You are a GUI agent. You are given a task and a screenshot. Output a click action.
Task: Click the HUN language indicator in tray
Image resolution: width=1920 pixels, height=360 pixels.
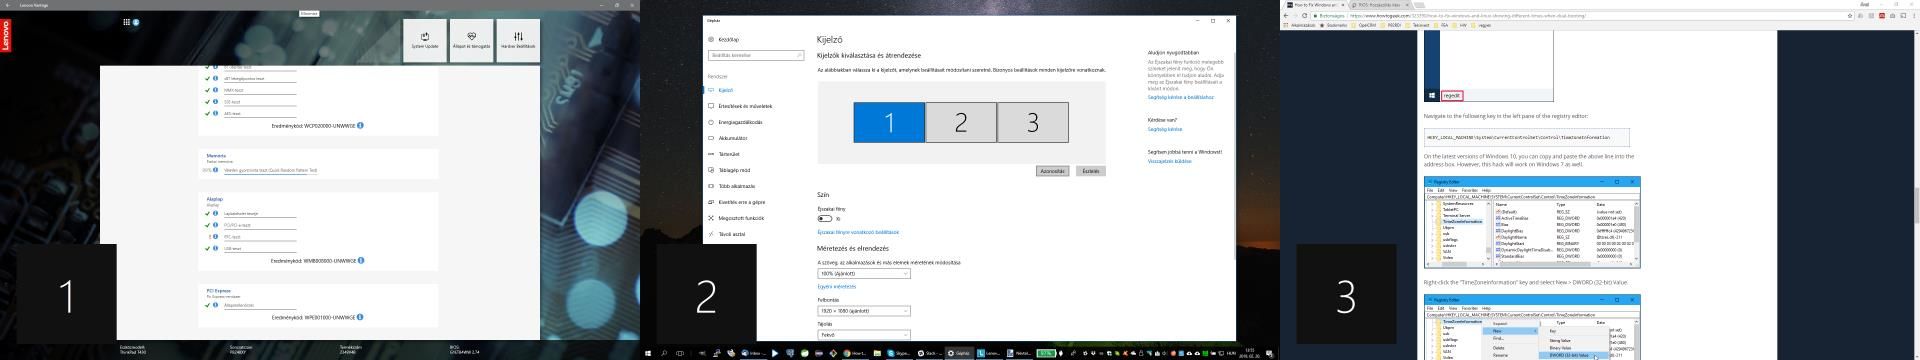point(1232,353)
